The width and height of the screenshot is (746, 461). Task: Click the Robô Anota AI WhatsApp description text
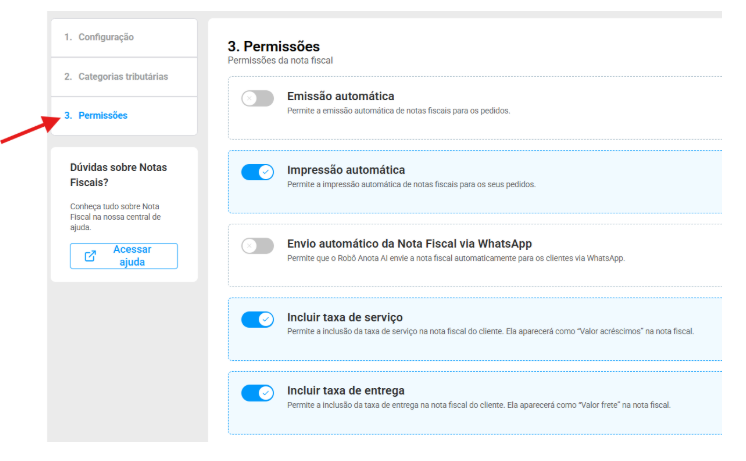pyautogui.click(x=455, y=258)
